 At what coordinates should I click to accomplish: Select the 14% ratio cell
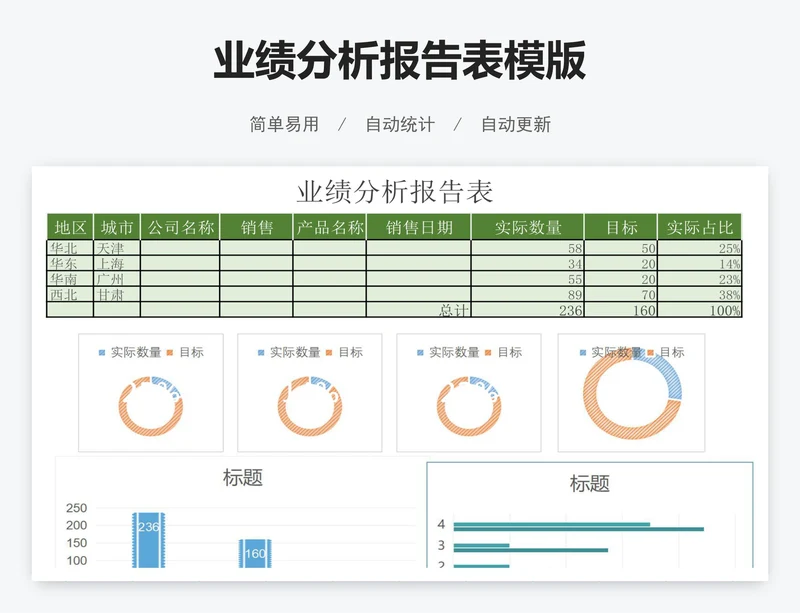[x=699, y=263]
